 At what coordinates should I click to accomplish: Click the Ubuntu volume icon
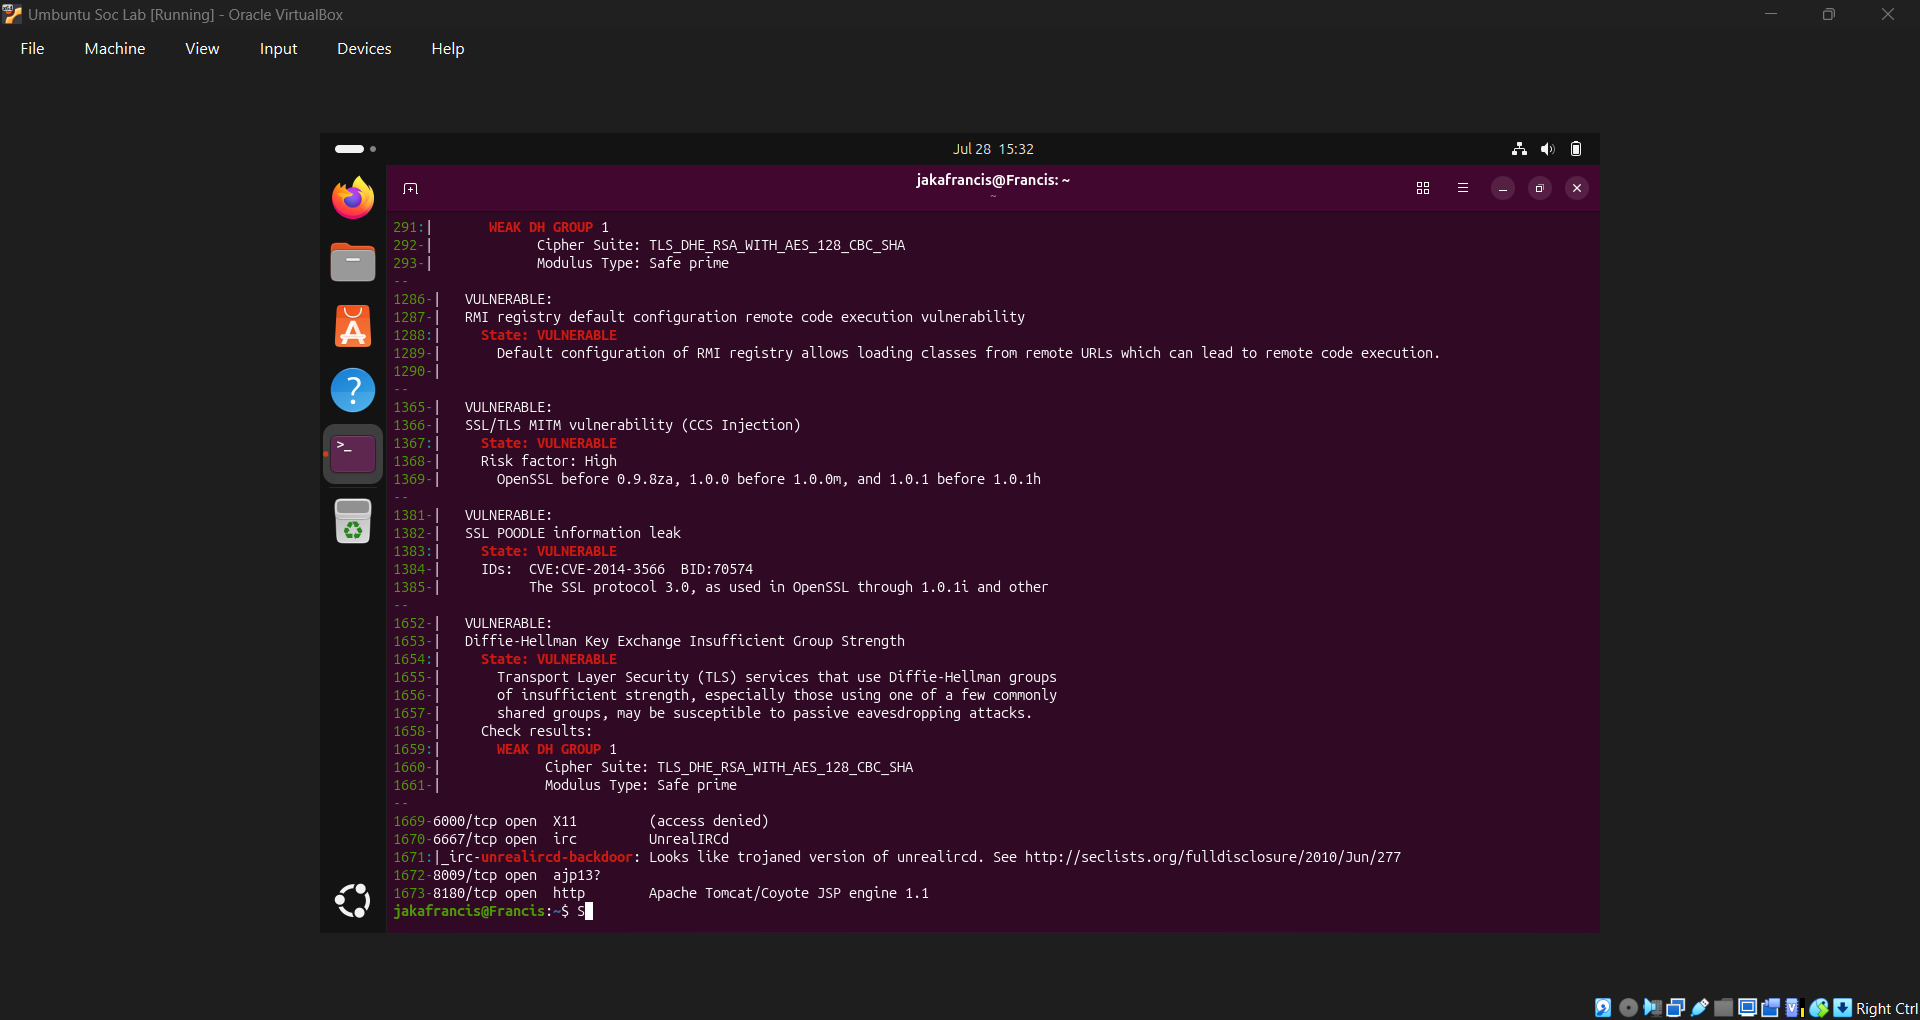pyautogui.click(x=1547, y=149)
